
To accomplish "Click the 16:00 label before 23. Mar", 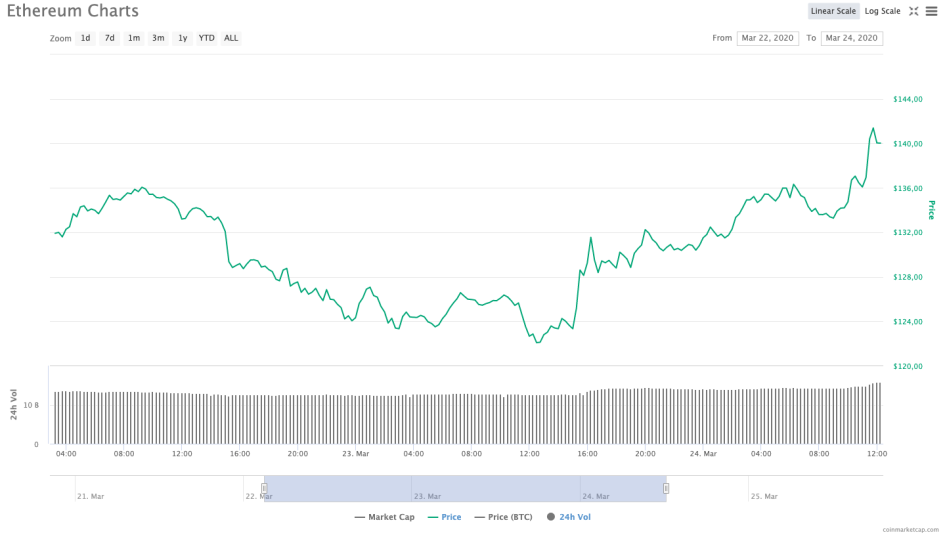I will [240, 454].
